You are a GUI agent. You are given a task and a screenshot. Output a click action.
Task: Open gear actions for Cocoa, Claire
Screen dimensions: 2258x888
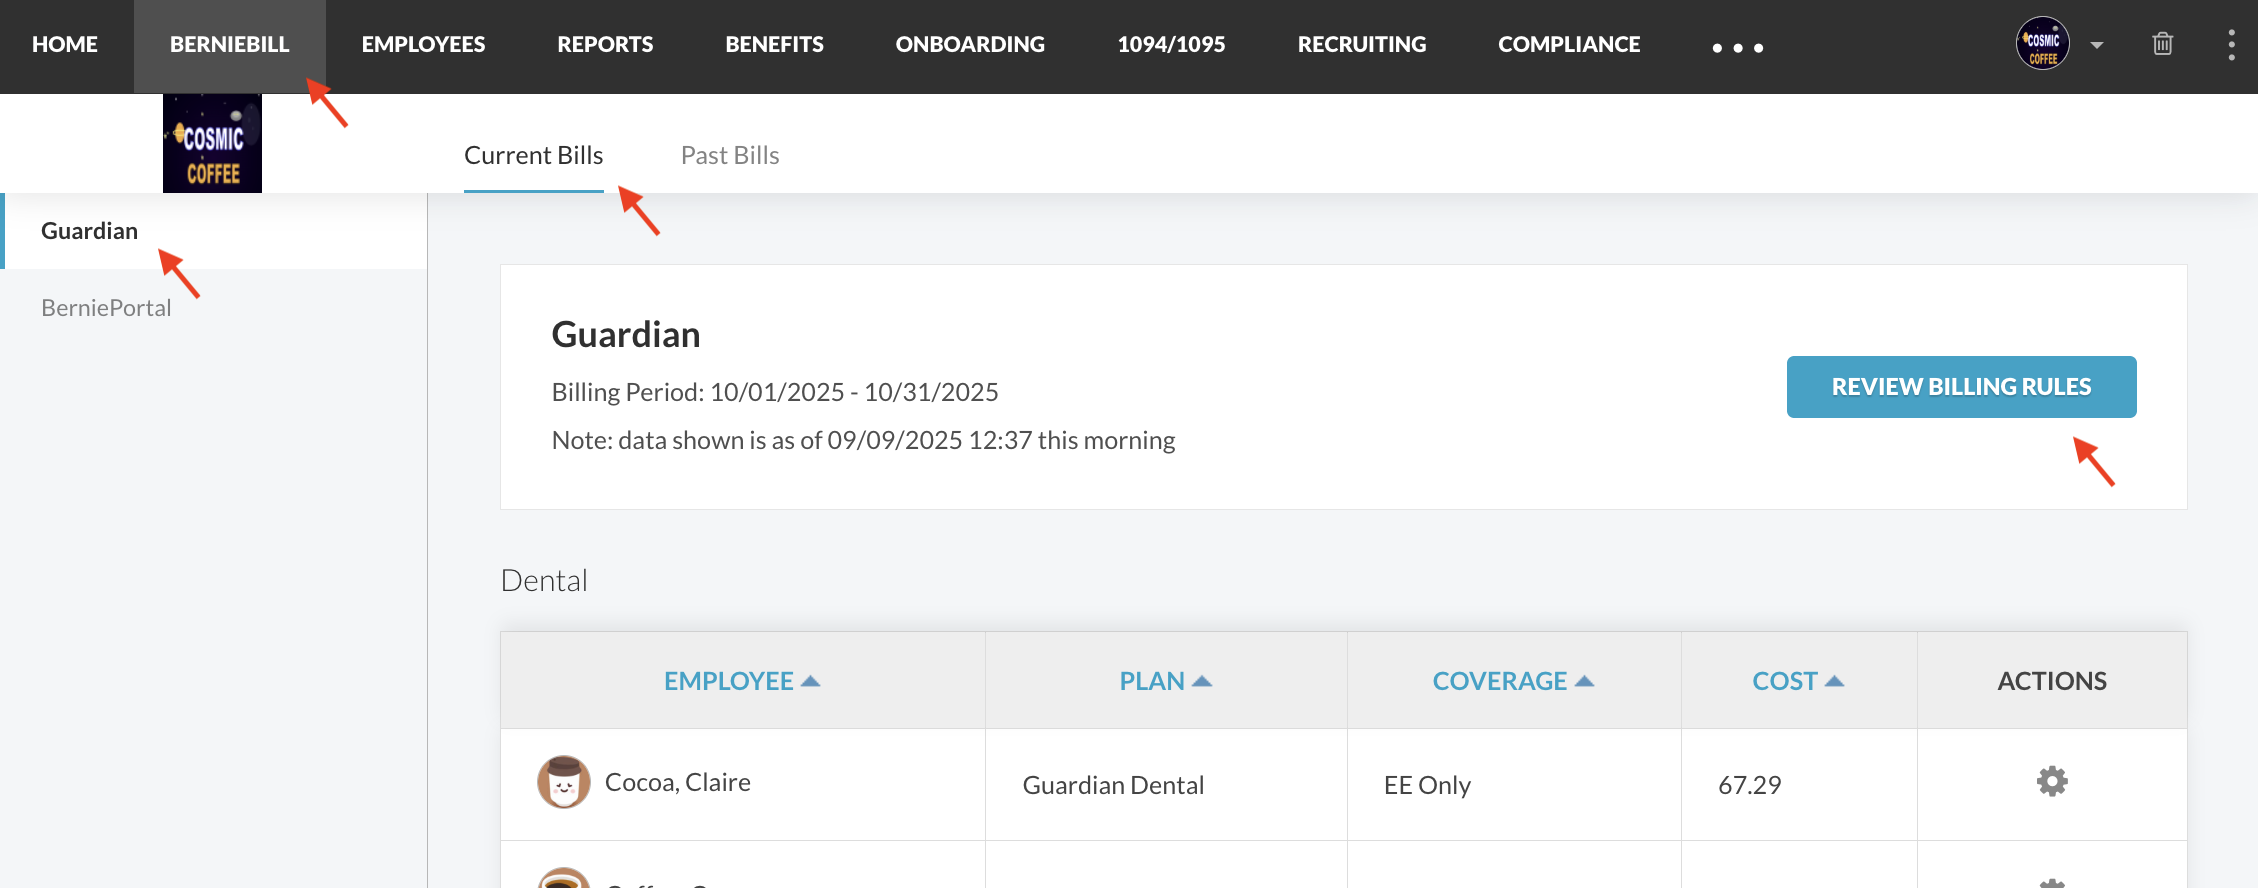pyautogui.click(x=2052, y=781)
